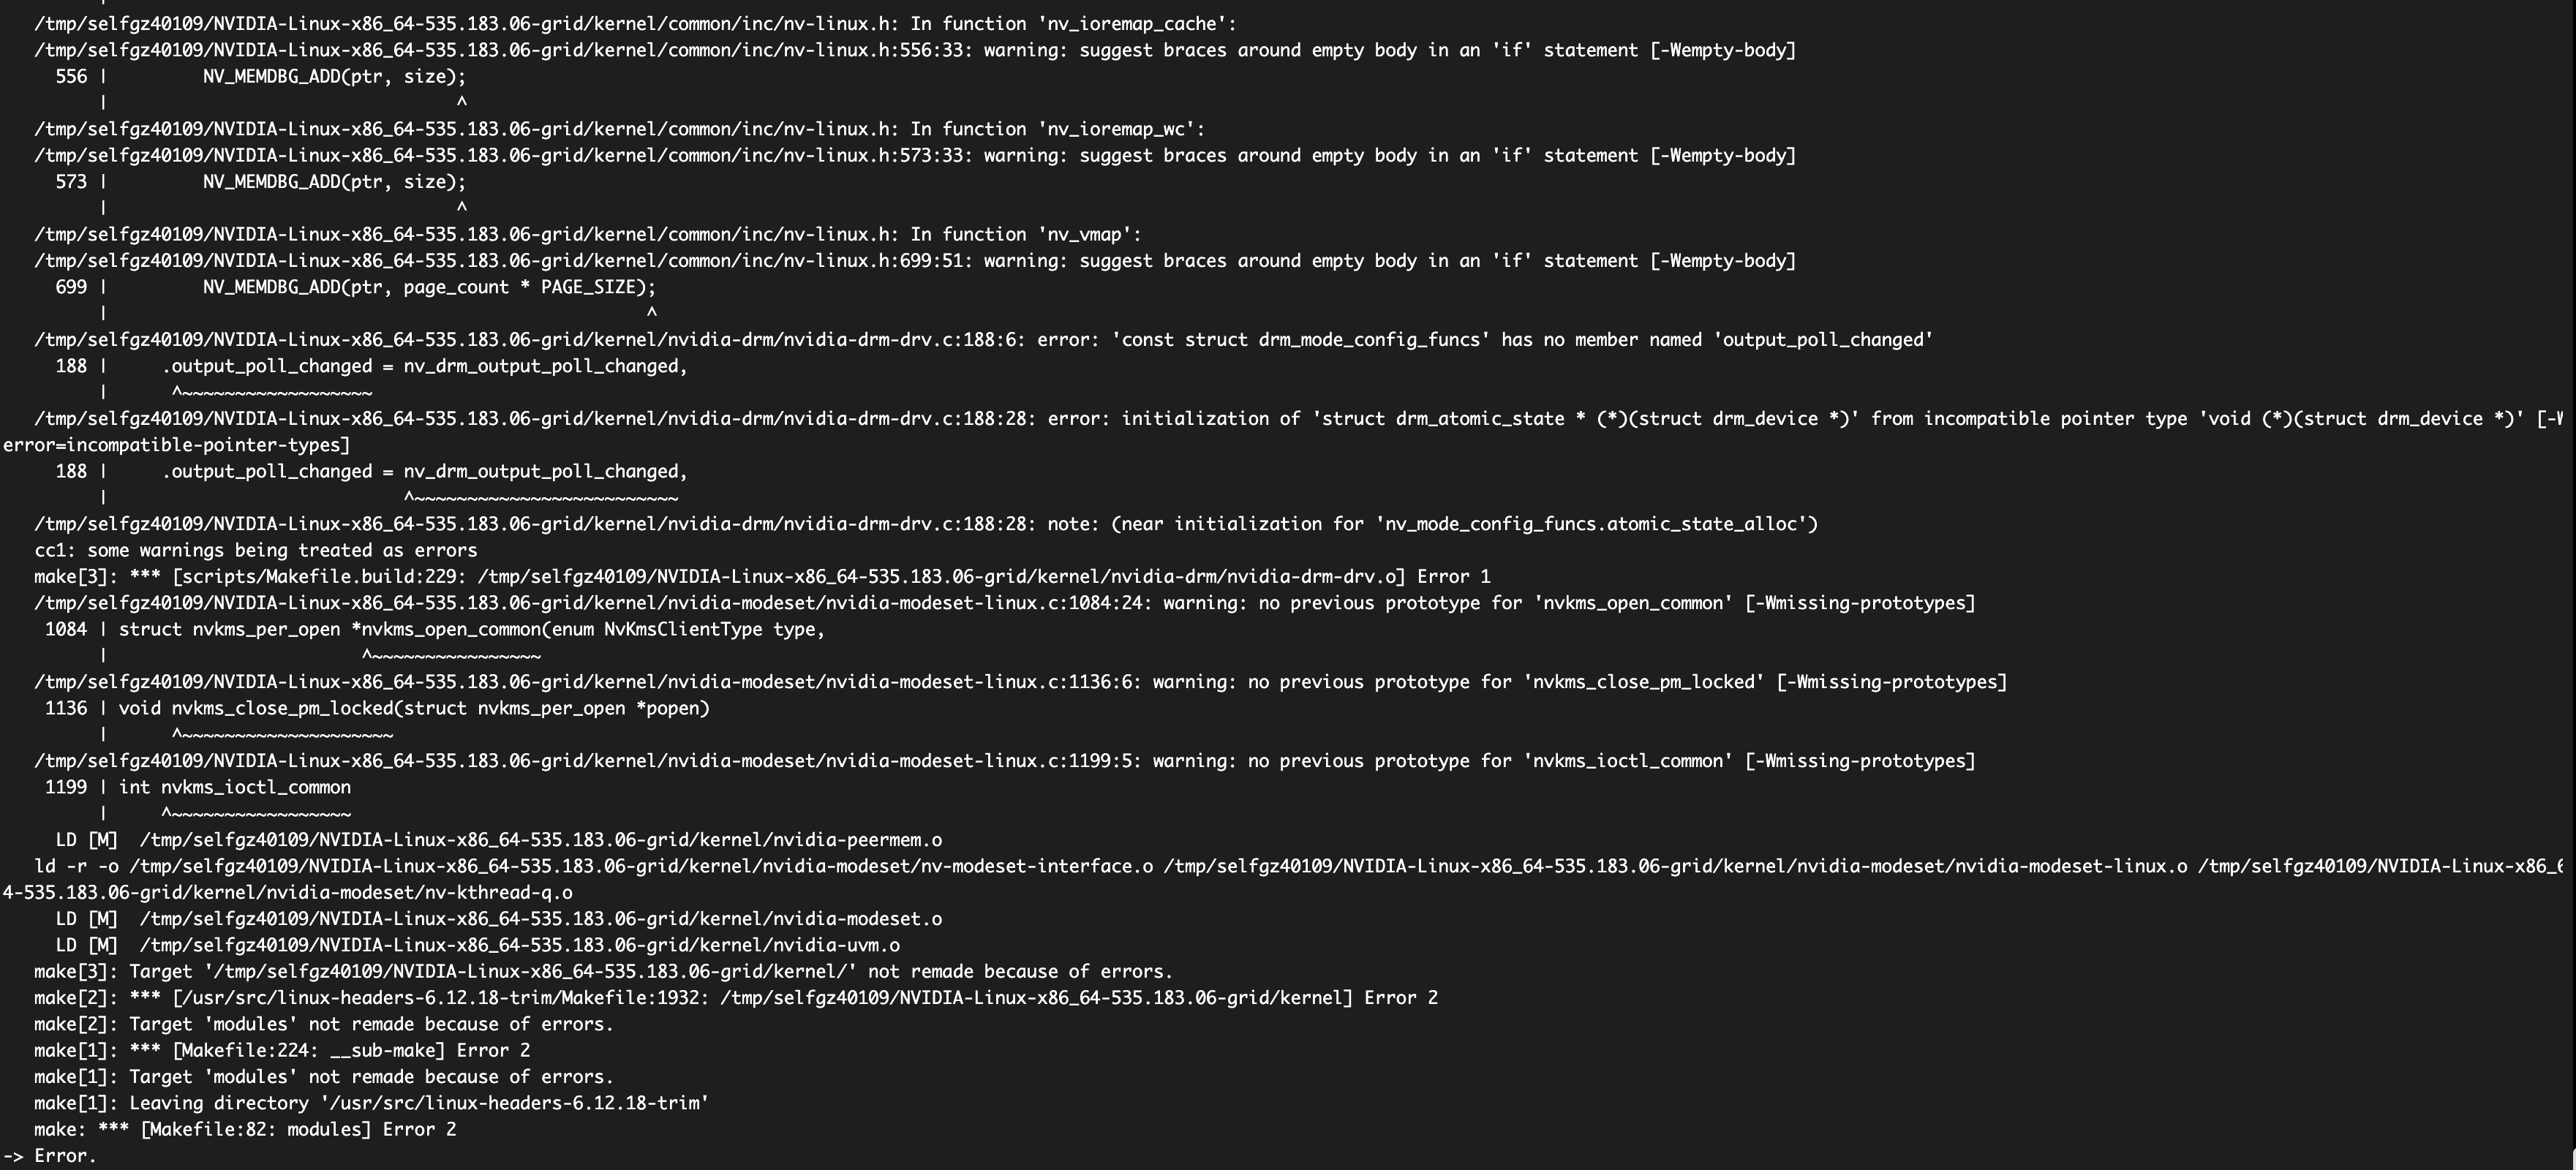Viewport: 2576px width, 1170px height.
Task: Click the LD [M] nvidia-peermem.o line
Action: (x=499, y=840)
